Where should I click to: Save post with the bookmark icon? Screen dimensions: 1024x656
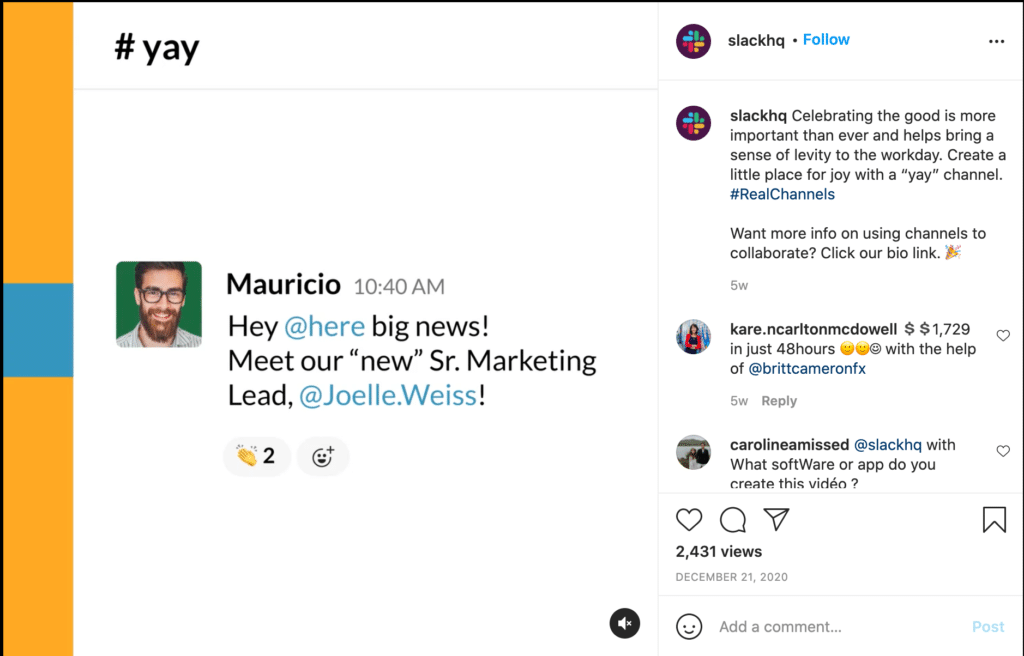click(993, 520)
